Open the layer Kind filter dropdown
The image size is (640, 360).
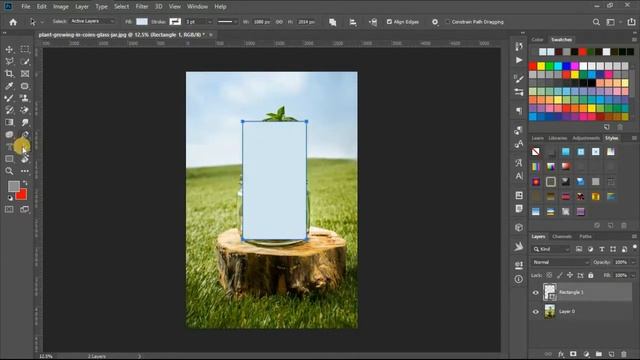point(551,249)
